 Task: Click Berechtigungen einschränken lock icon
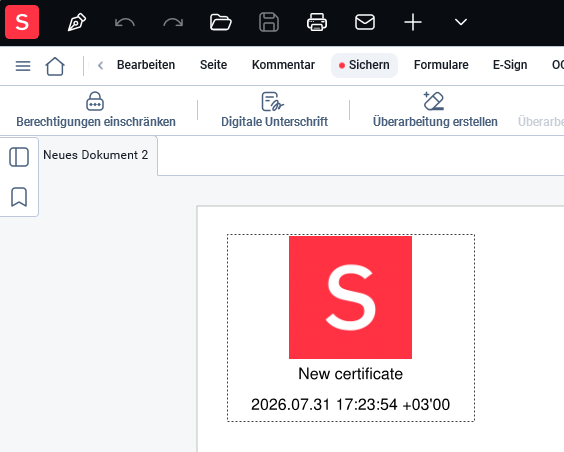(95, 101)
